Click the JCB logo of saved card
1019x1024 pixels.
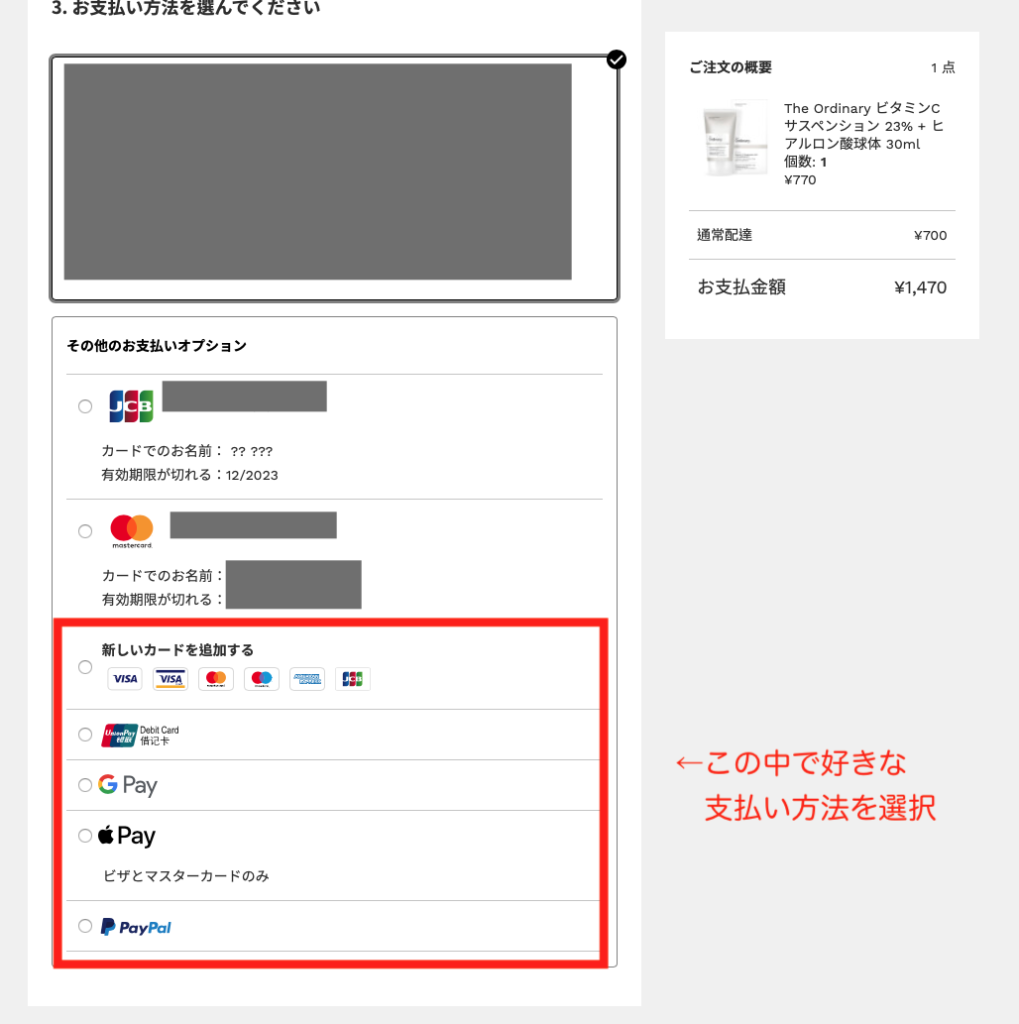point(131,406)
